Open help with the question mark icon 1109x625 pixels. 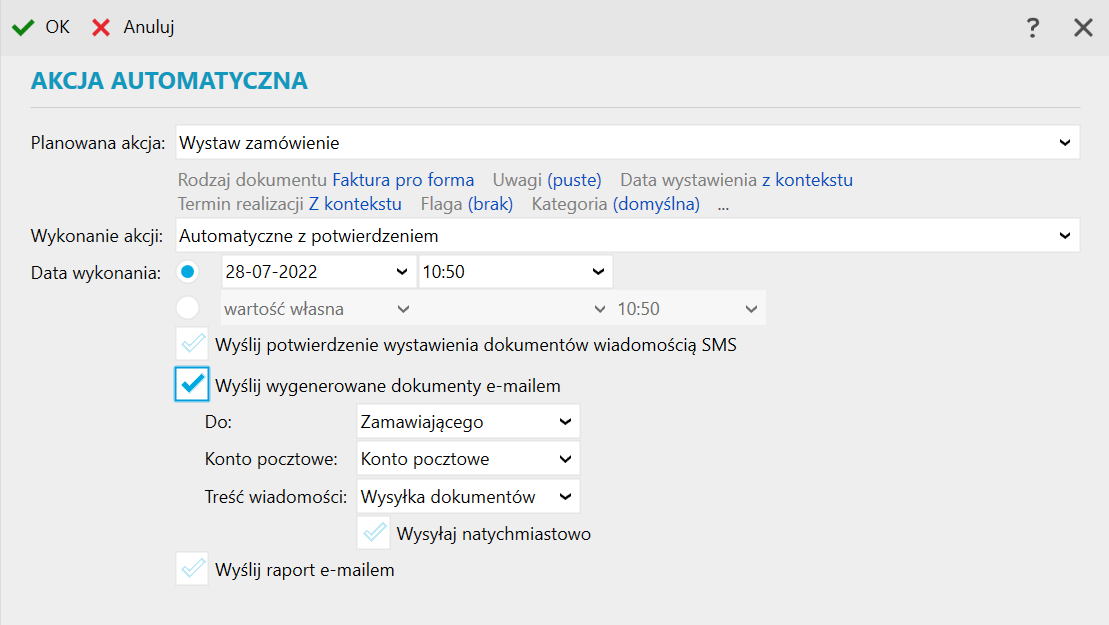coord(1033,28)
